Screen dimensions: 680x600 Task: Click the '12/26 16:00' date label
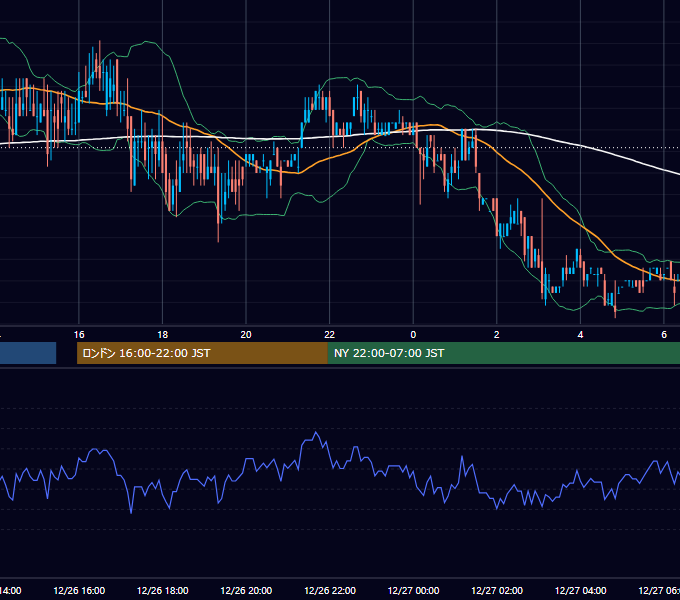coord(79,590)
